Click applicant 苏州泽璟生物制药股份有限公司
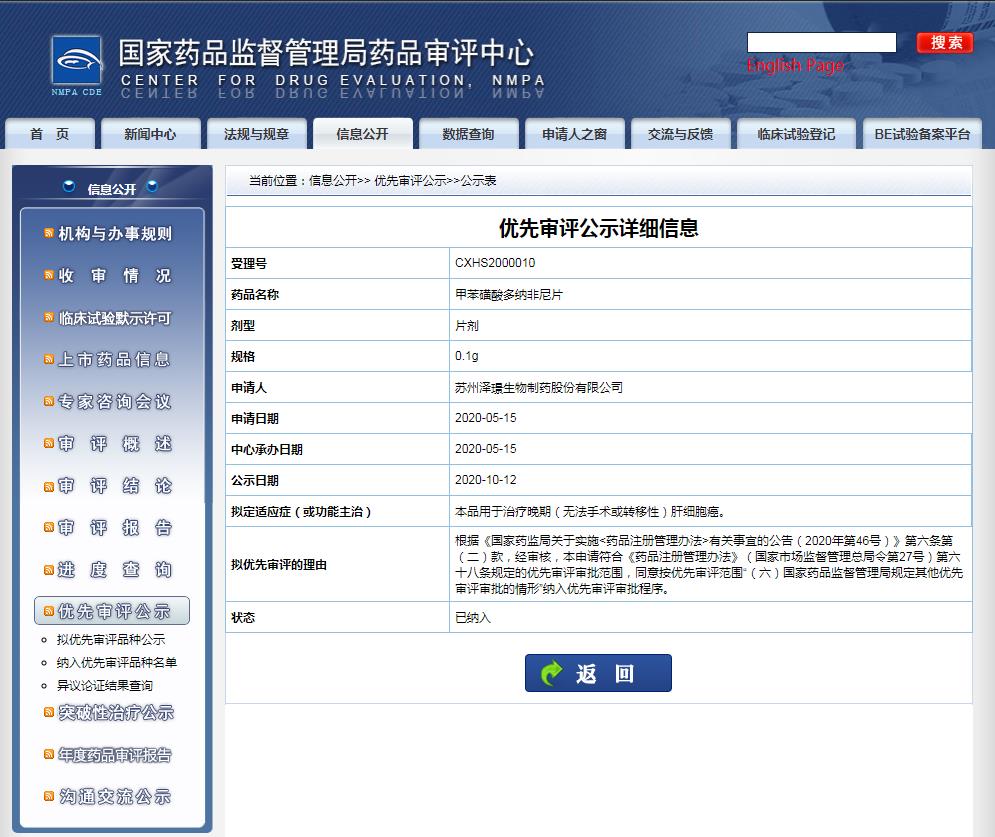The height and width of the screenshot is (837, 995). click(539, 387)
